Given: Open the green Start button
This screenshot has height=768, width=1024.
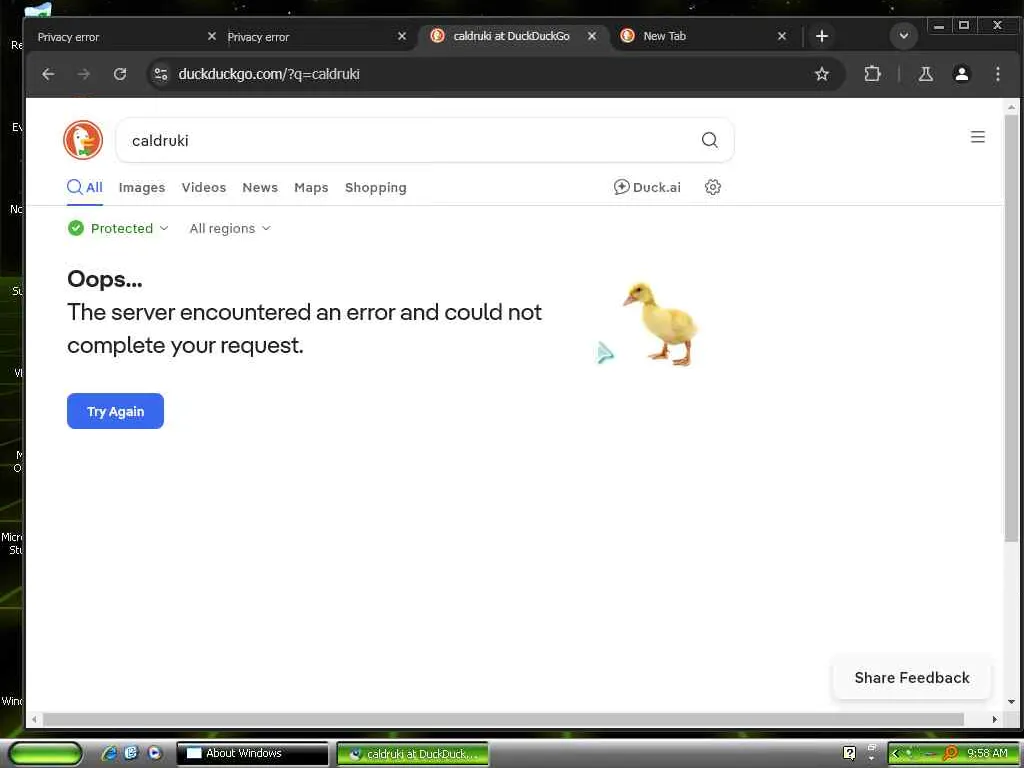Looking at the screenshot, I should pos(45,753).
